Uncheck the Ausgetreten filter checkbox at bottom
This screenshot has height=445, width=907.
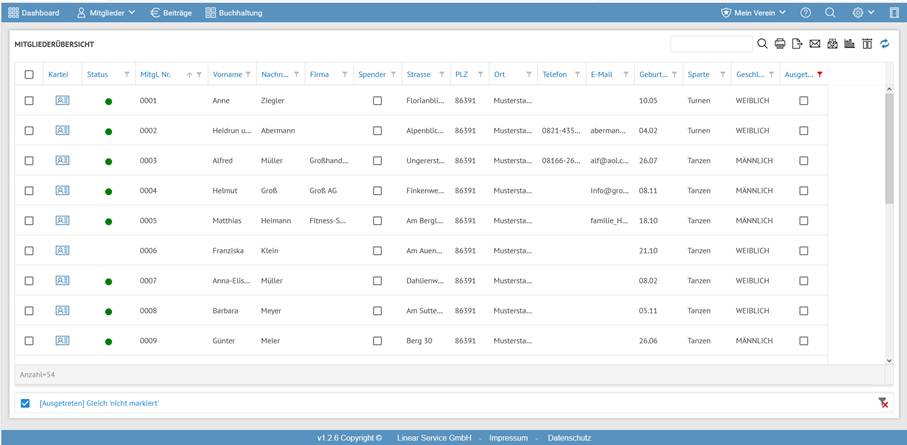[26, 403]
